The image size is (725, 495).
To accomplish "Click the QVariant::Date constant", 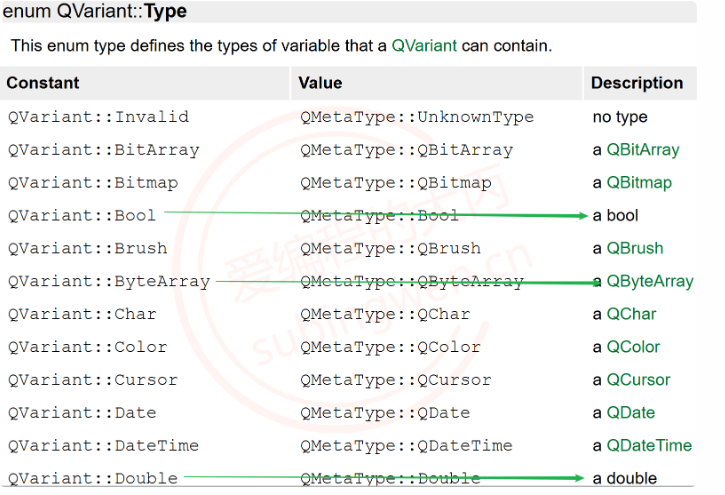I will point(82,413).
